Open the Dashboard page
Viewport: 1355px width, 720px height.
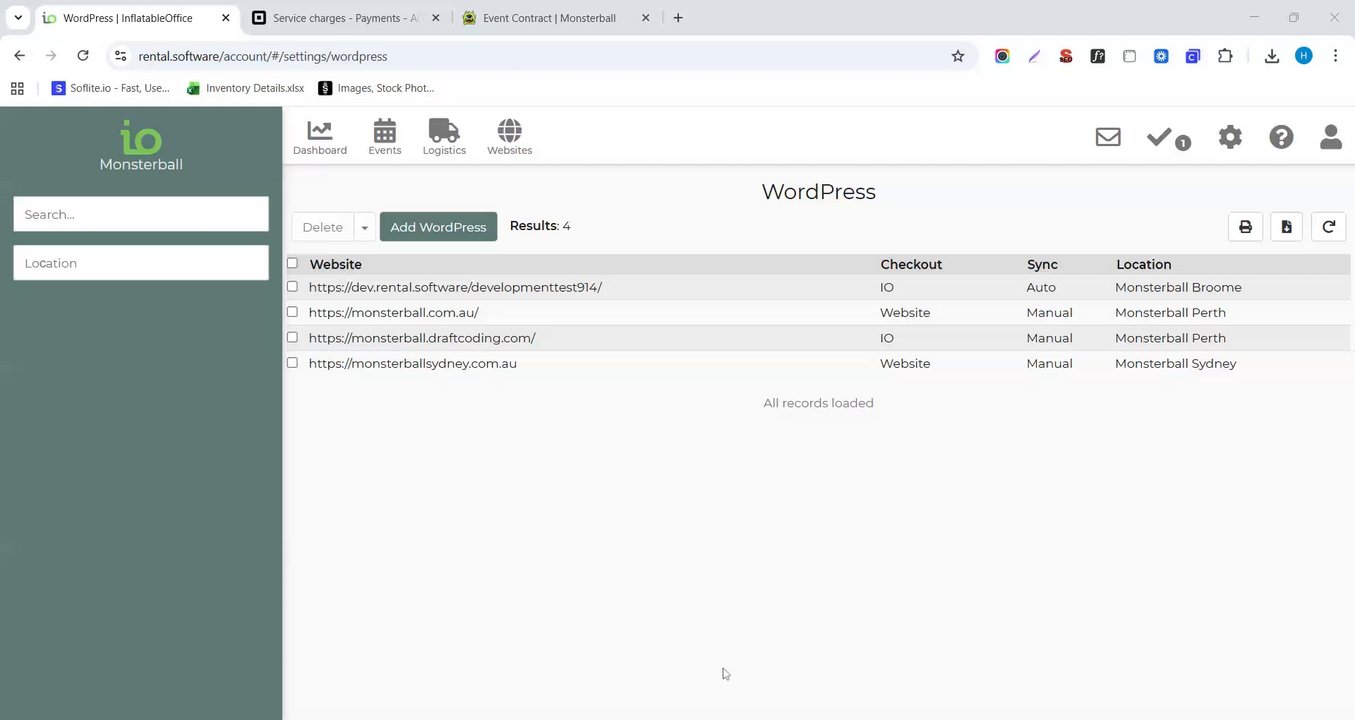coord(320,137)
